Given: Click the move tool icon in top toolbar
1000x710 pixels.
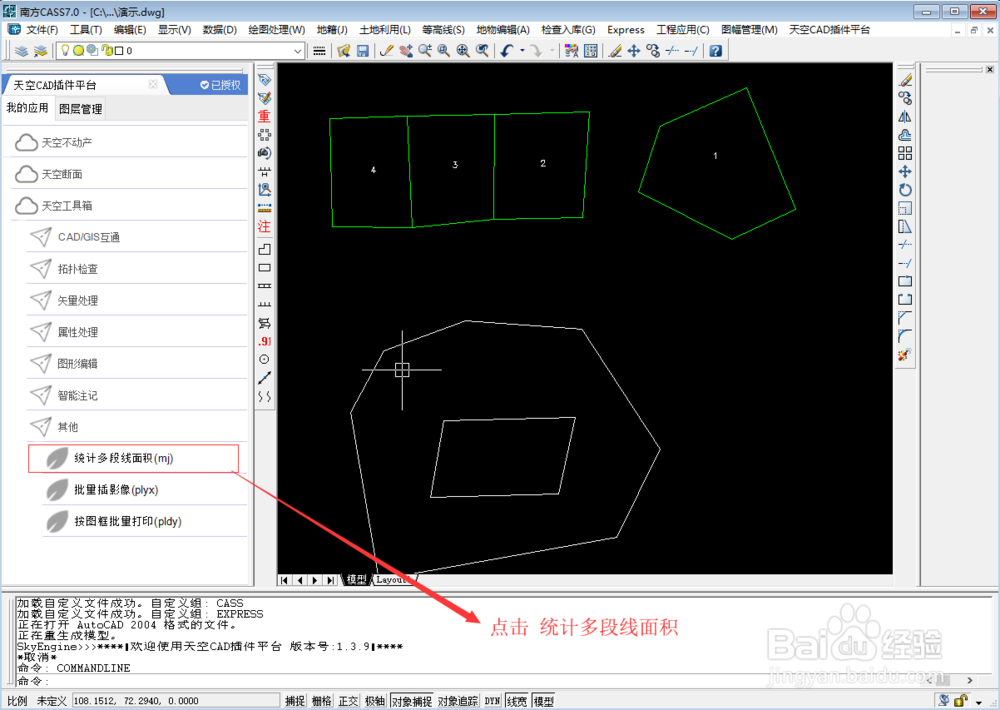Looking at the screenshot, I should [x=633, y=51].
